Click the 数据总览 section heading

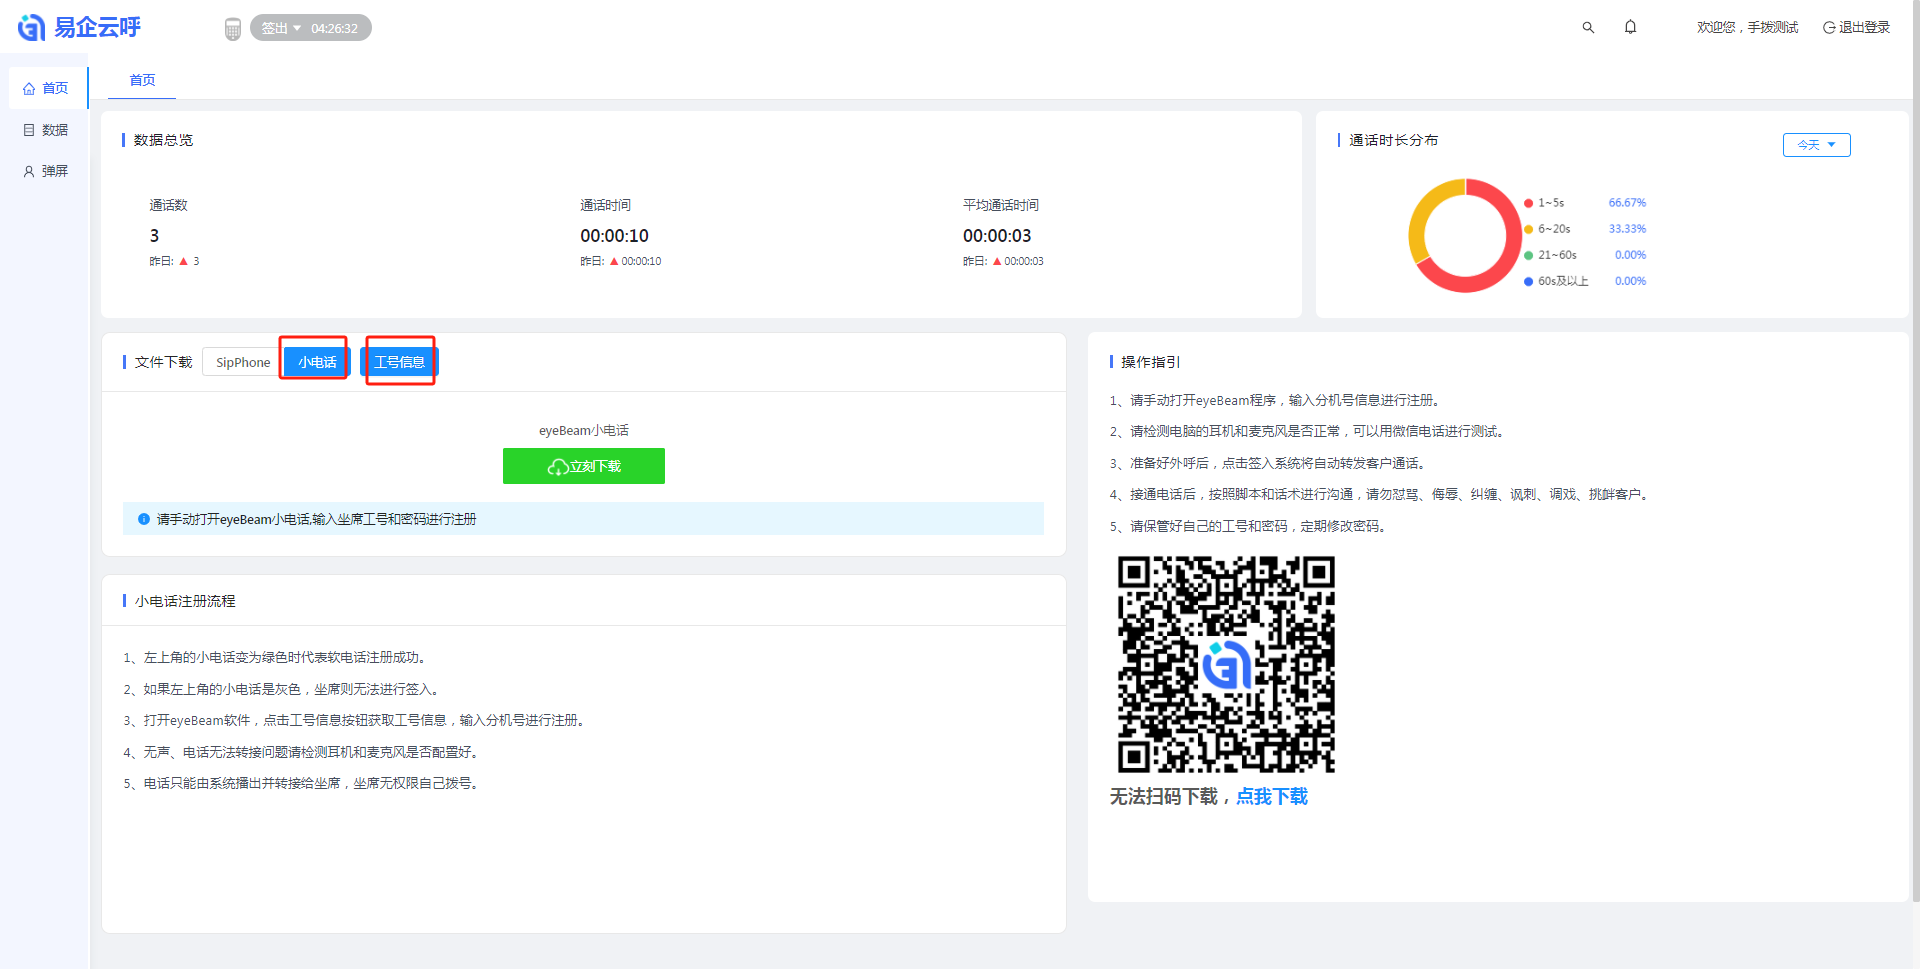pyautogui.click(x=163, y=140)
